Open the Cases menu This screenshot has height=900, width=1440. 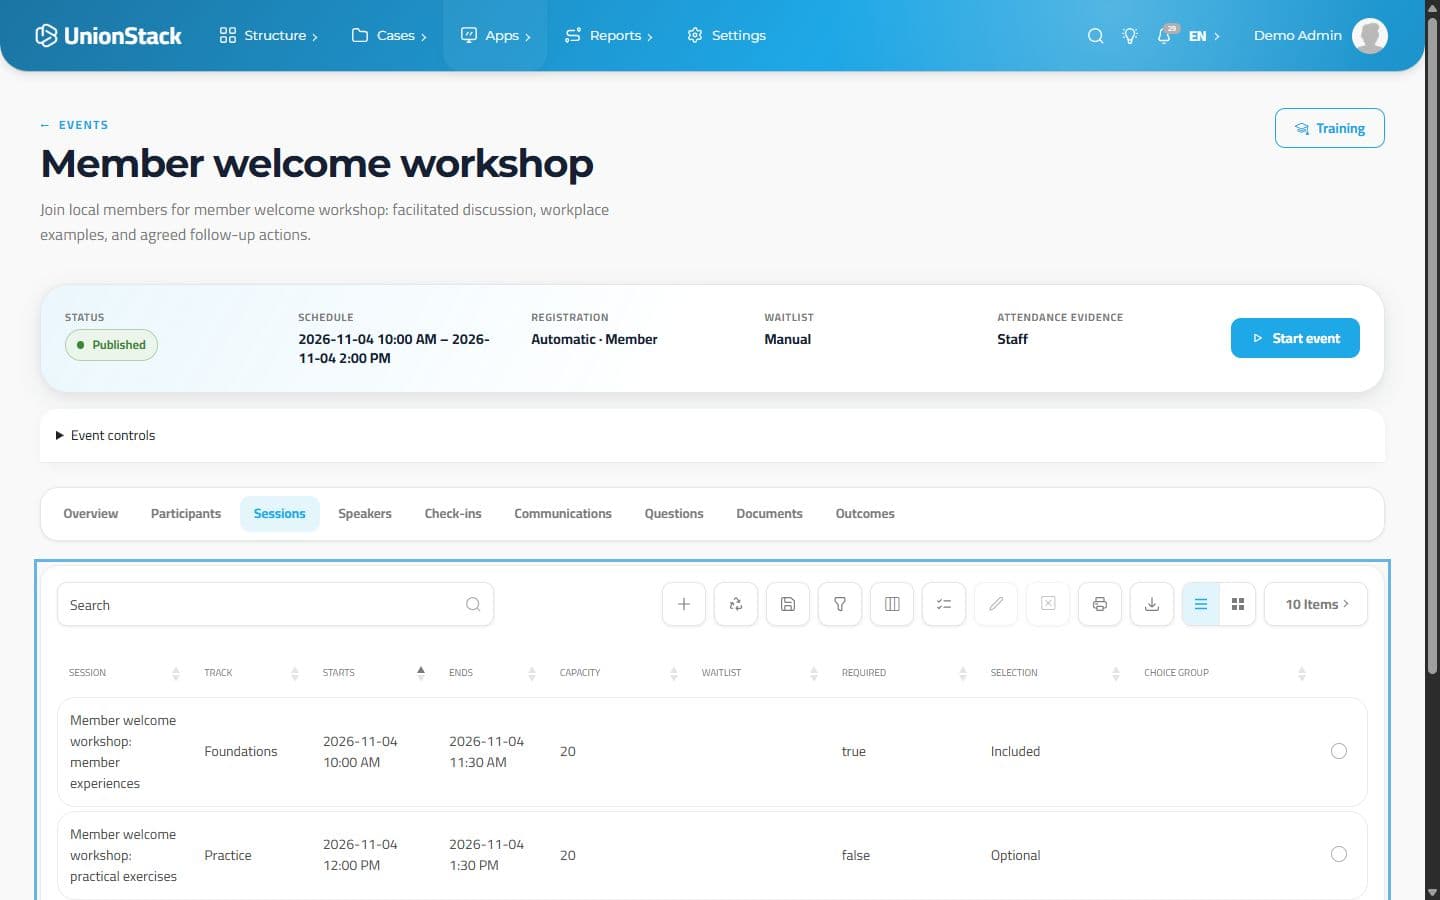389,36
